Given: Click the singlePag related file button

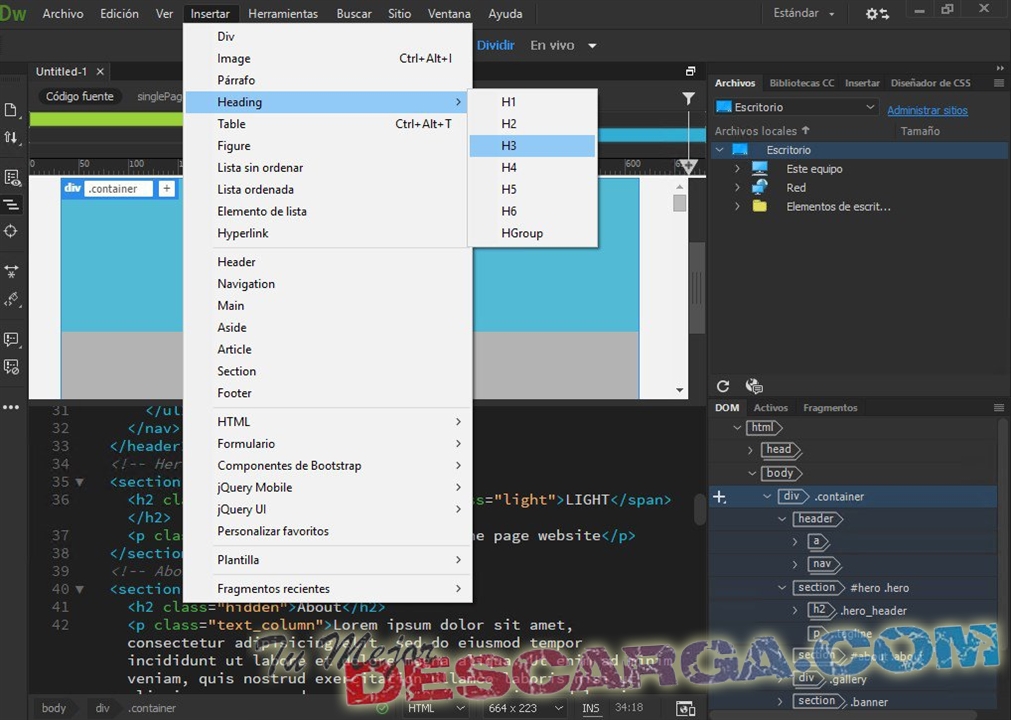Looking at the screenshot, I should click(x=159, y=96).
